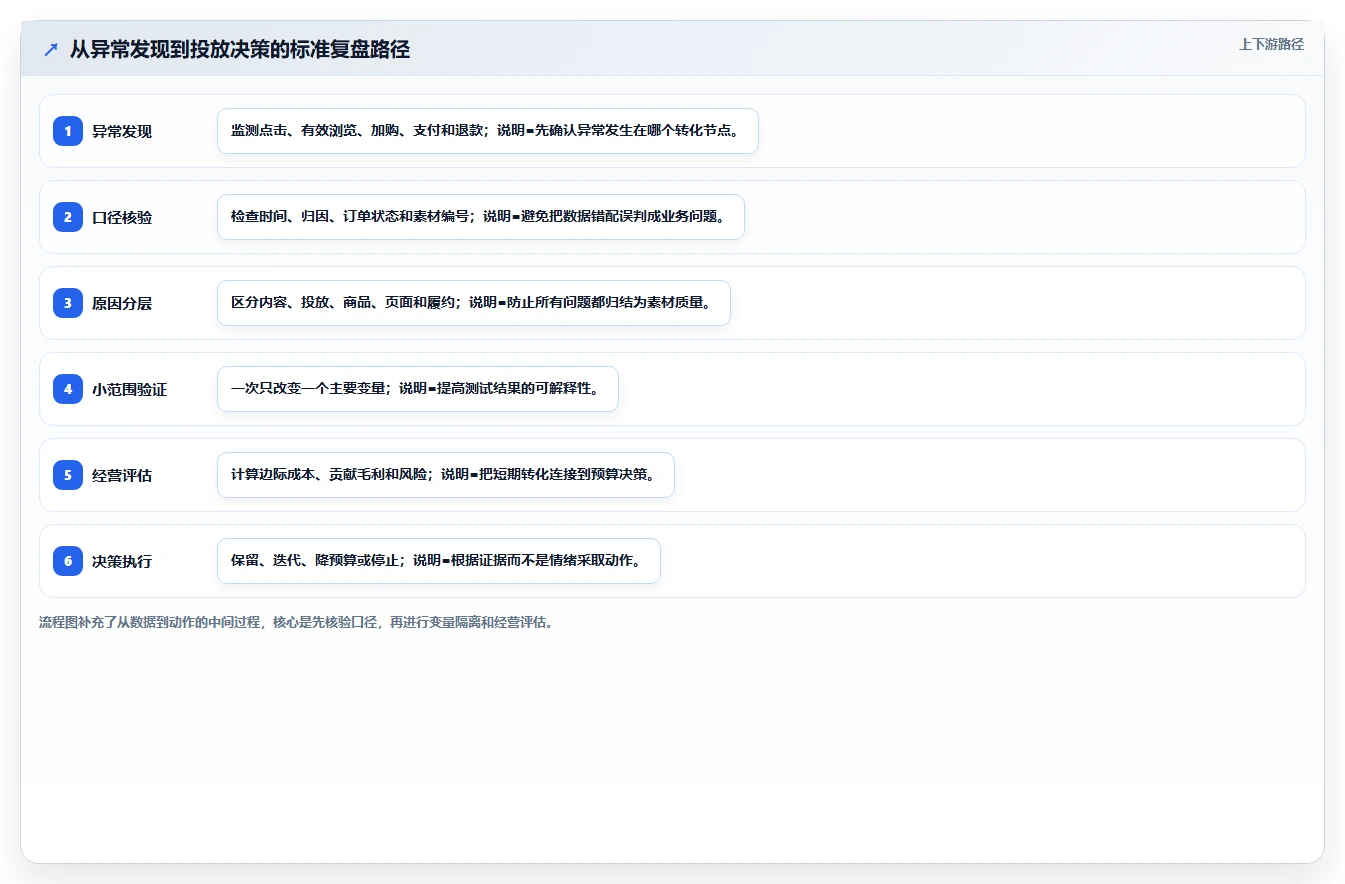Open the description box starting 区分内容、投放
Viewport: 1345px width, 884px height.
click(x=474, y=303)
